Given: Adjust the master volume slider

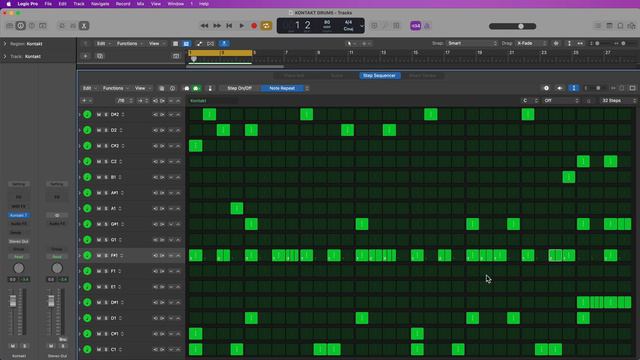Looking at the screenshot, I should coord(513,26).
